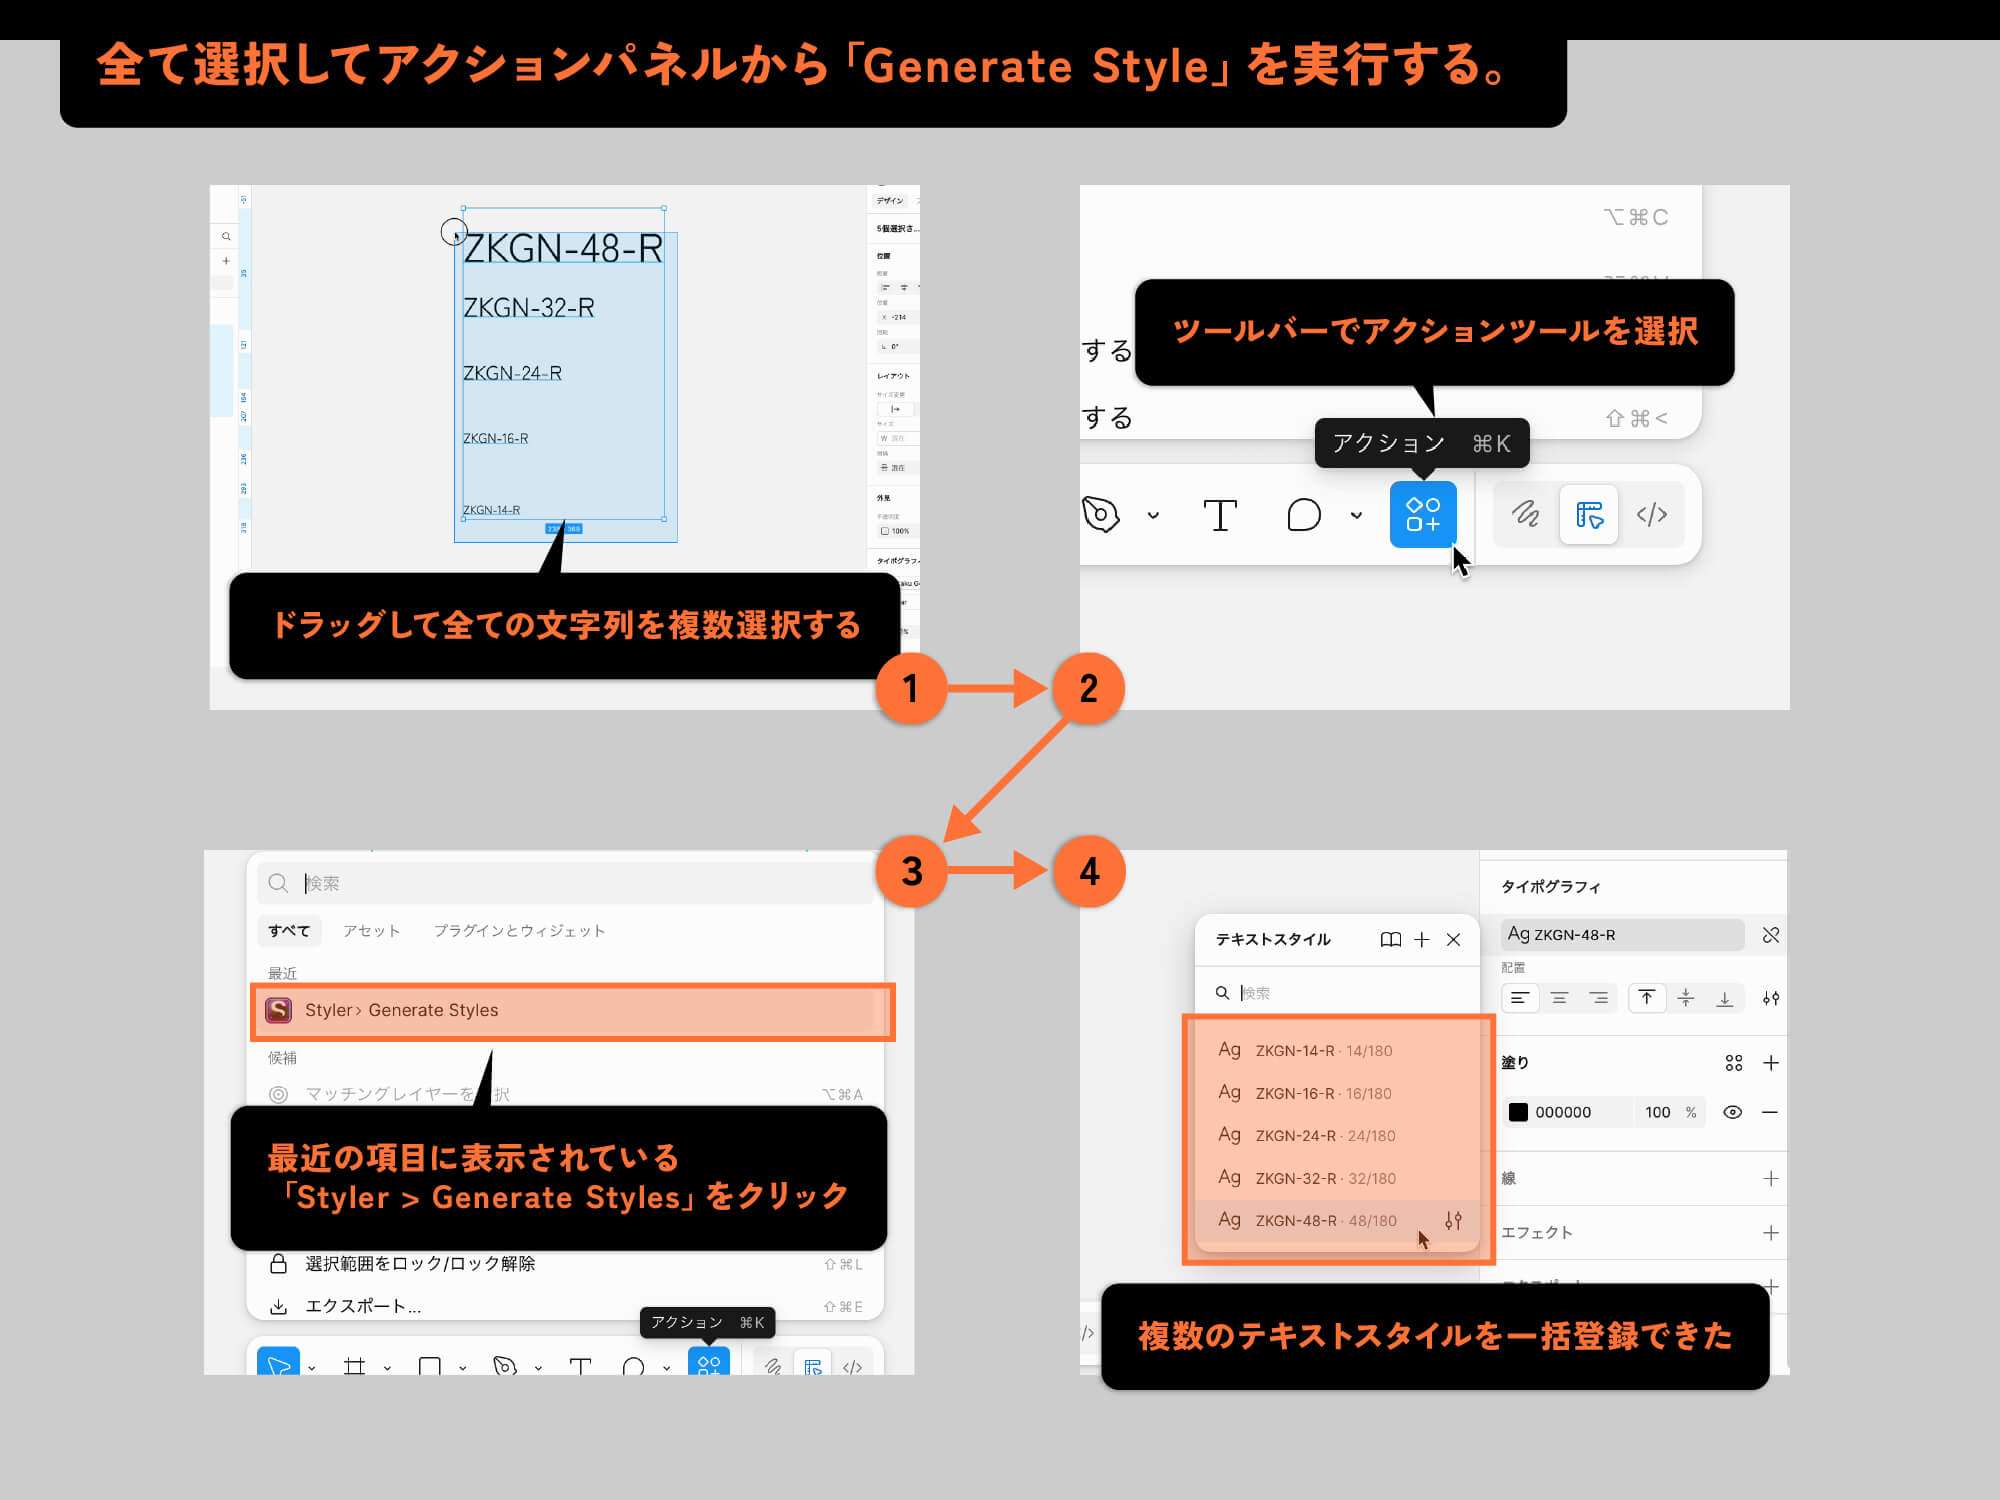
Task: Switch to Draw mode in step 2 toolbar
Action: point(1525,515)
